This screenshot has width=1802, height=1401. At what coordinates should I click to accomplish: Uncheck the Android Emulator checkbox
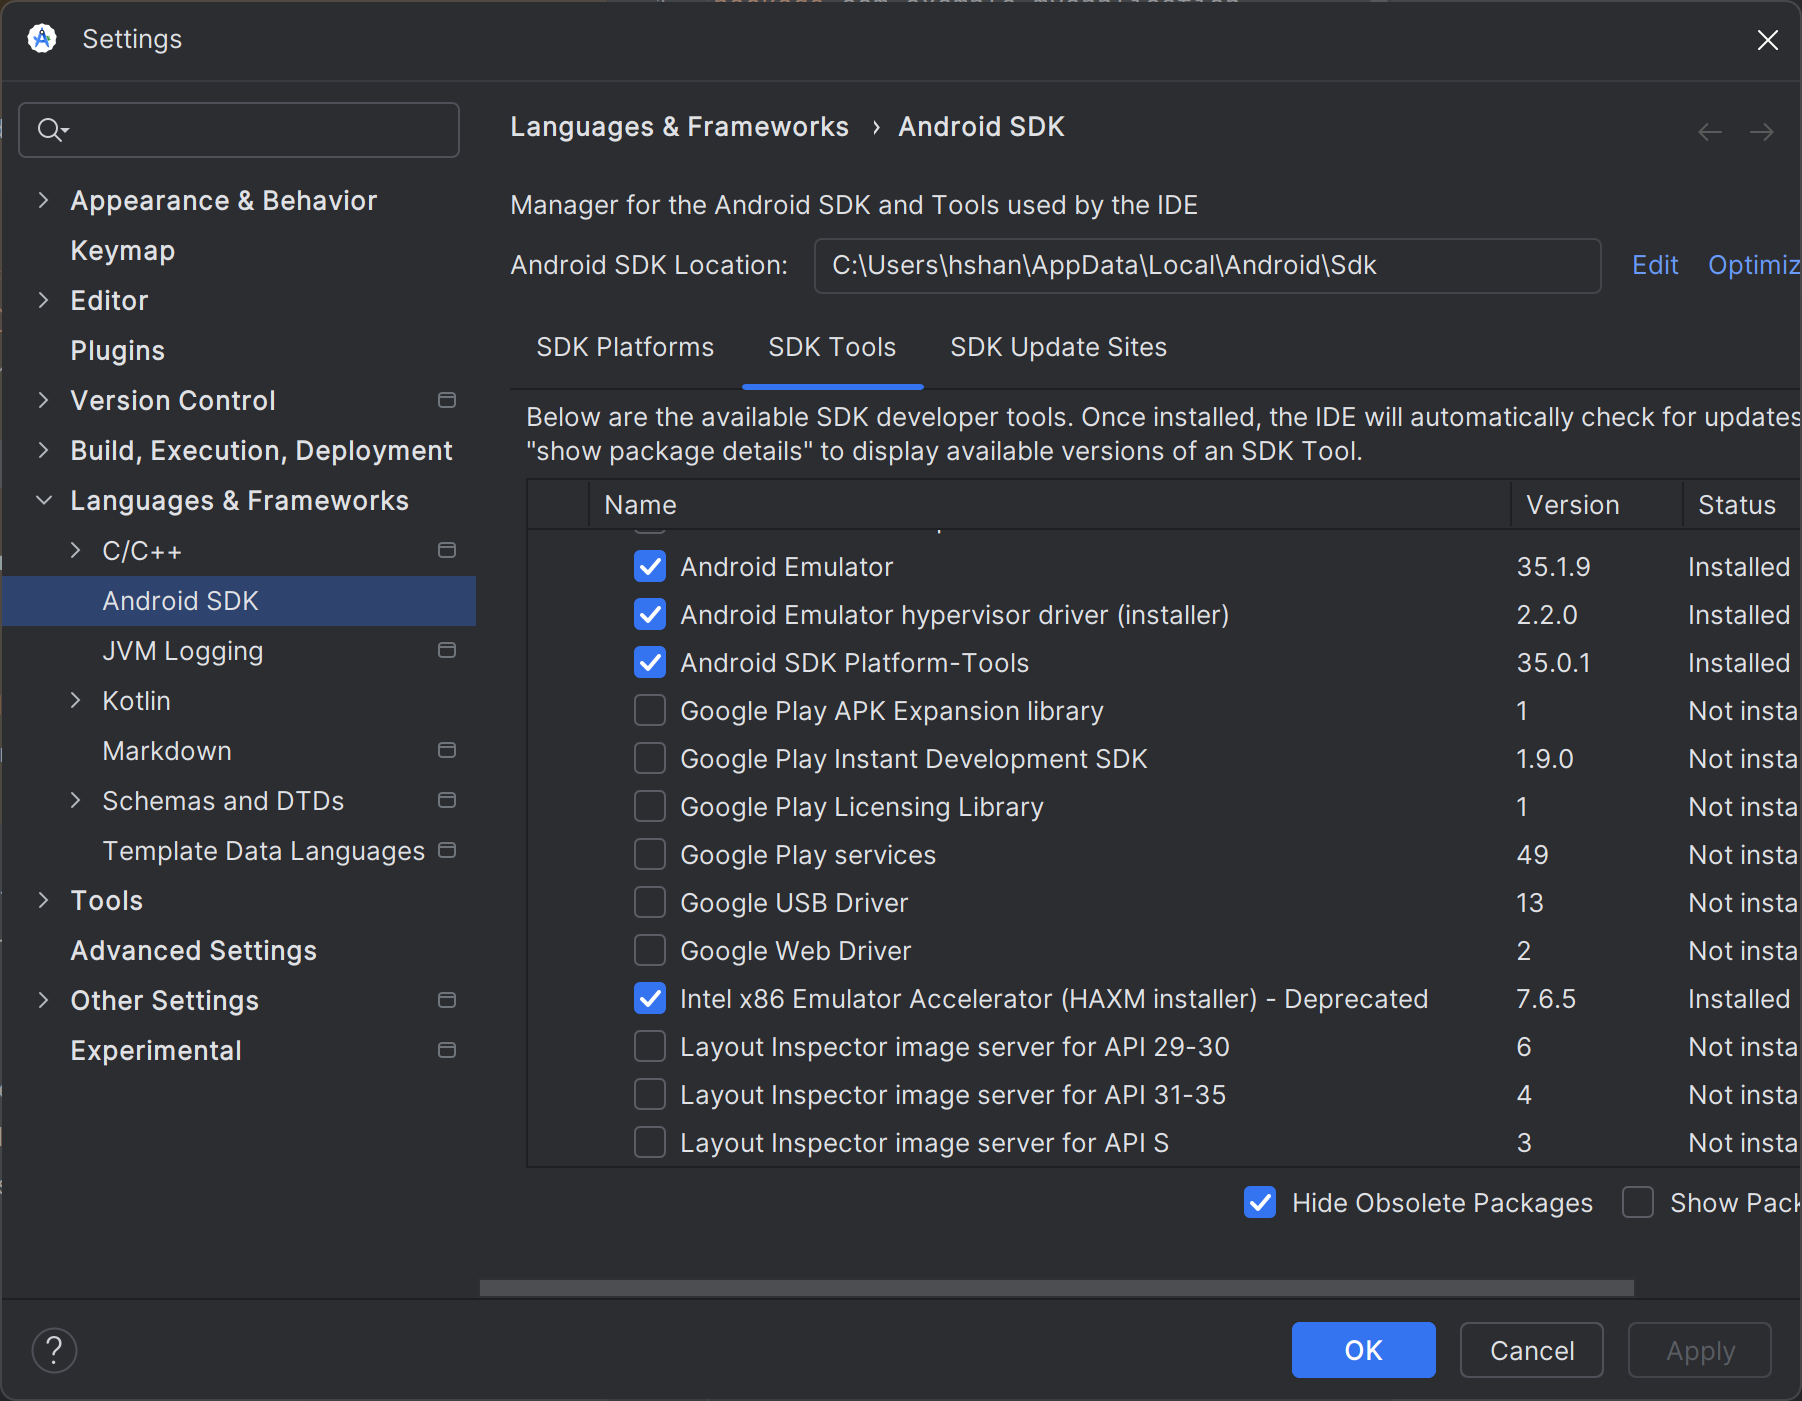[650, 567]
